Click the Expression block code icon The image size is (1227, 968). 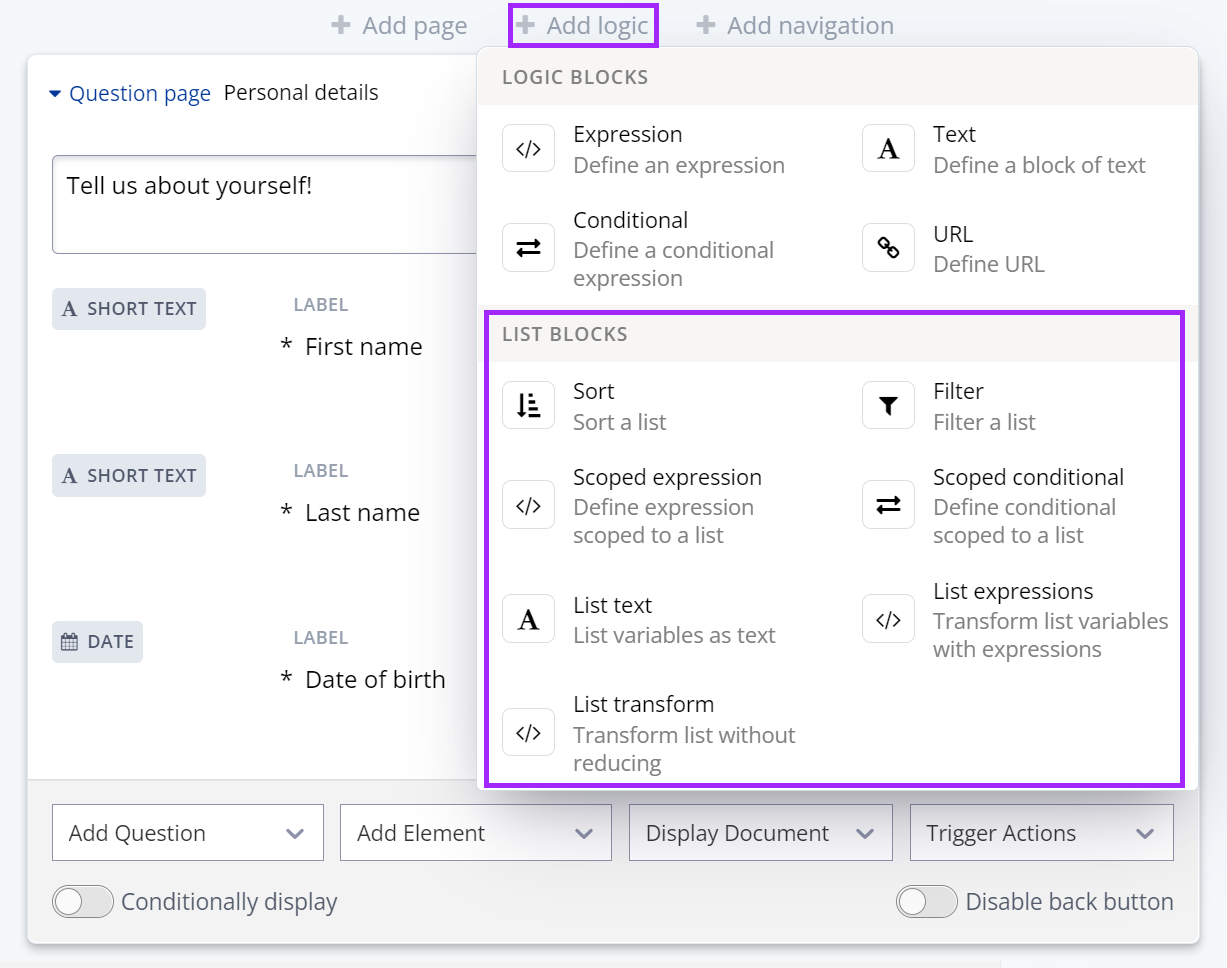click(x=528, y=149)
